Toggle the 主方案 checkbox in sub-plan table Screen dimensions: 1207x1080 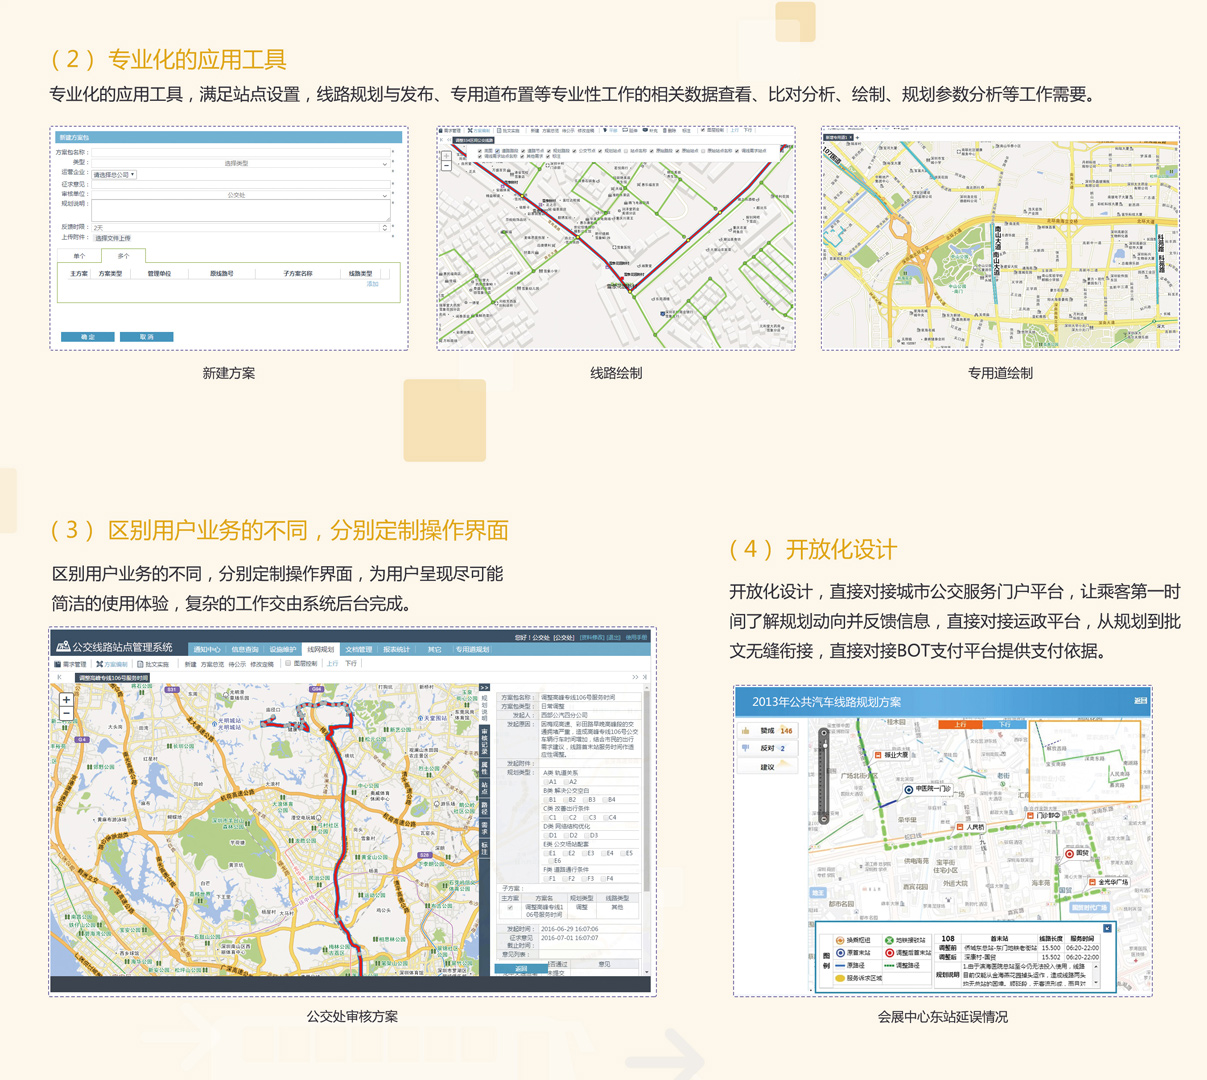click(509, 908)
